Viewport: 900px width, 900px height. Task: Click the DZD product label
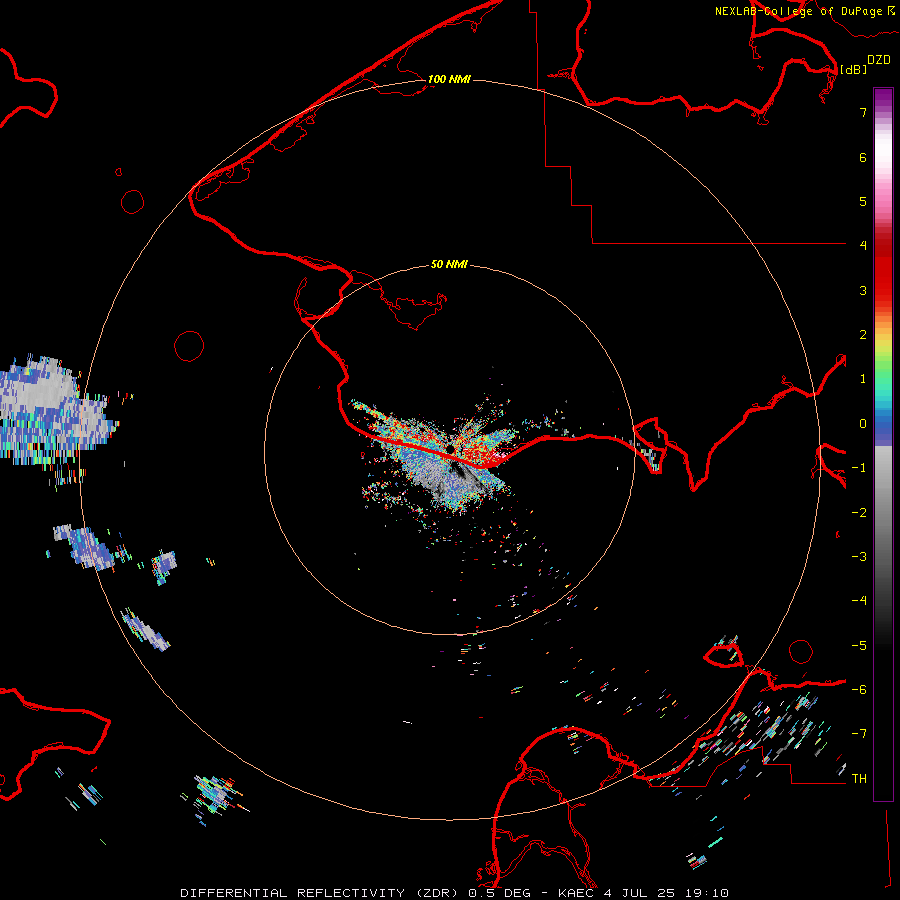tap(879, 60)
